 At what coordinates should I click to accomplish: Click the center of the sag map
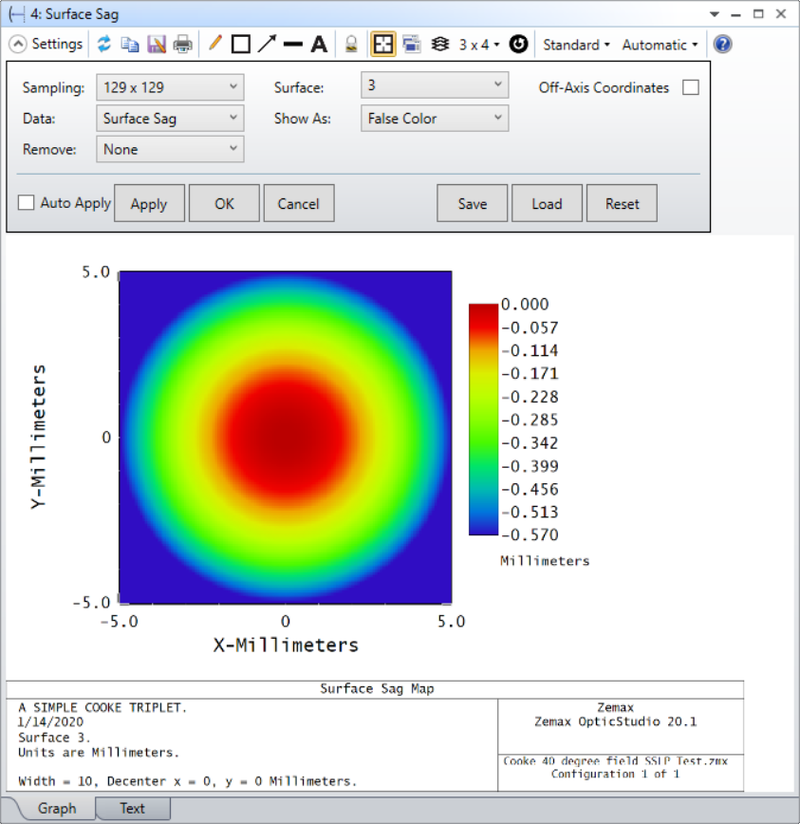pyautogui.click(x=285, y=437)
